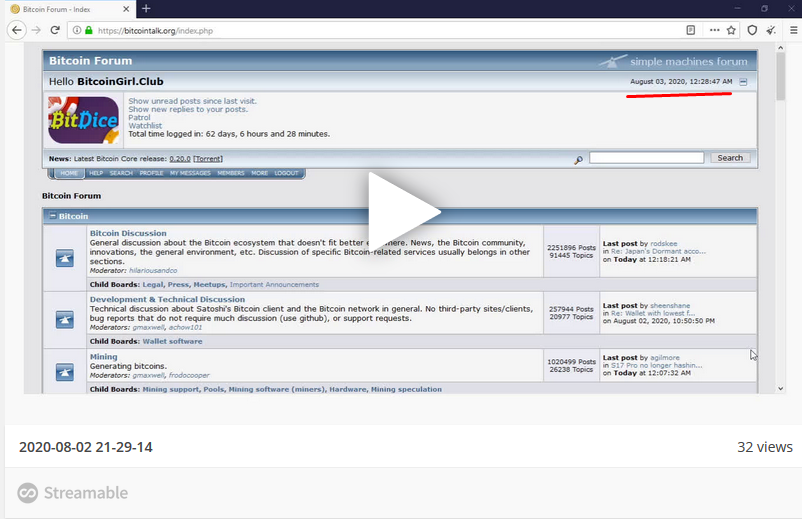This screenshot has height=519, width=802.
Task: Click the advanced search magnifier icon
Action: (578, 160)
